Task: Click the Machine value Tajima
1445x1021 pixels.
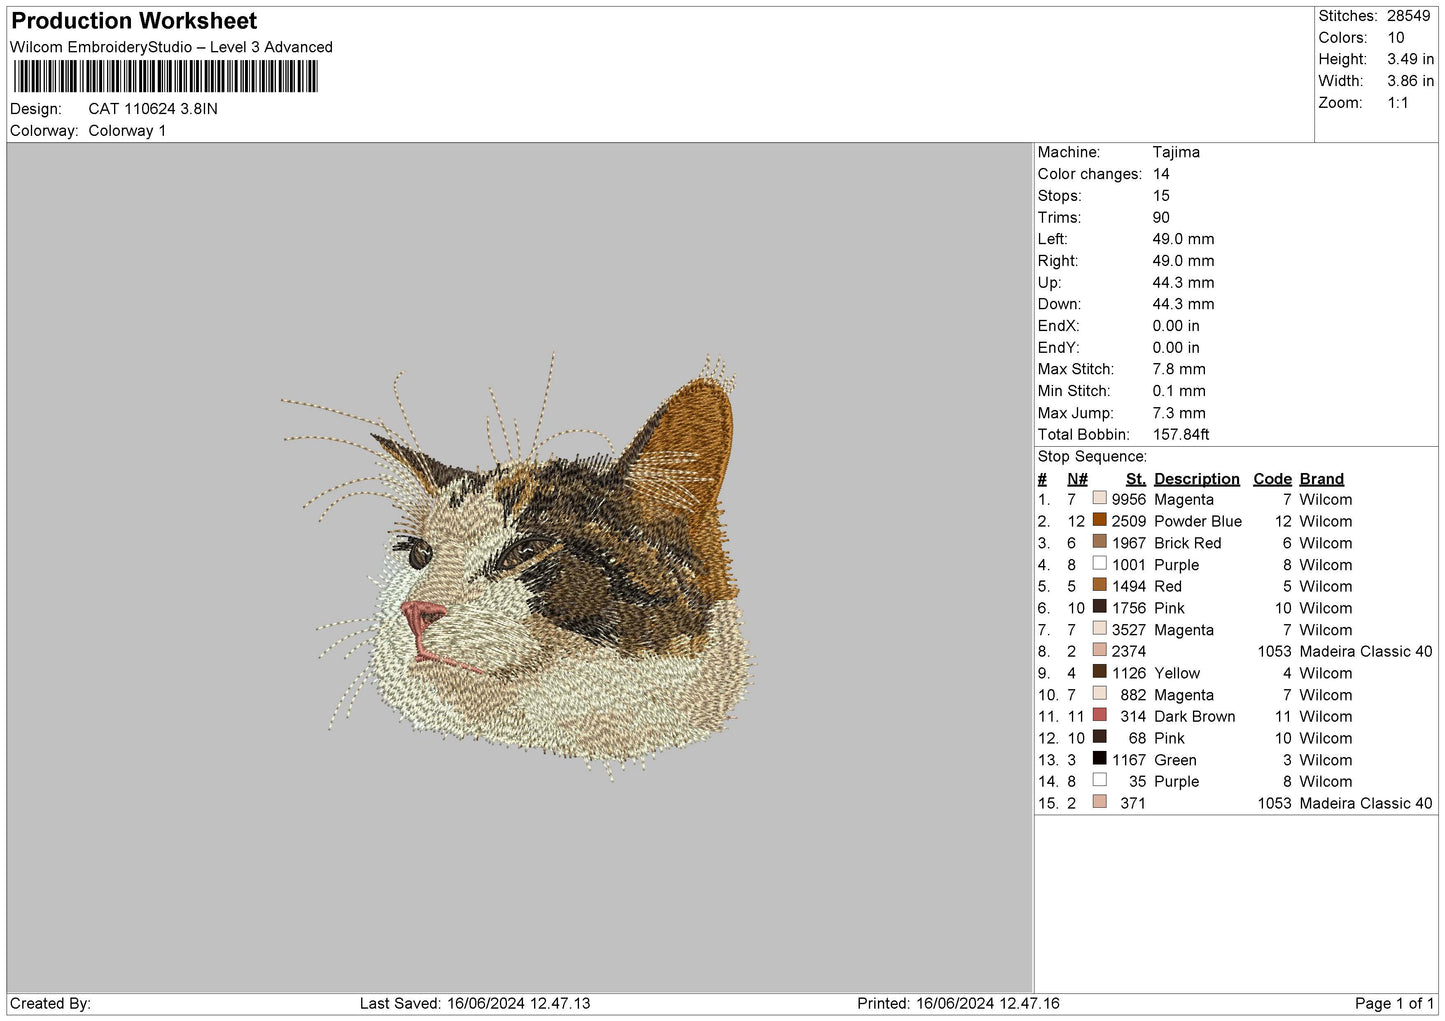Action: click(1176, 152)
